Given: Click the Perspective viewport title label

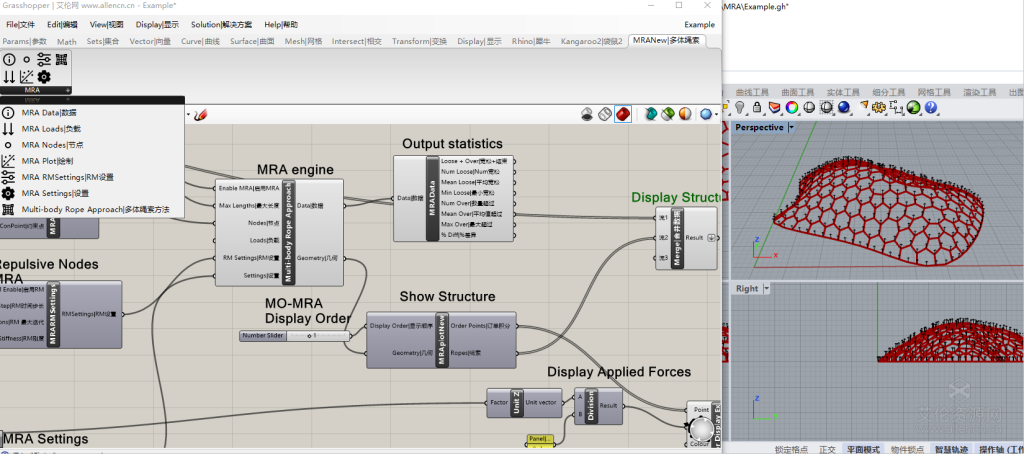Looking at the screenshot, I should [x=760, y=127].
